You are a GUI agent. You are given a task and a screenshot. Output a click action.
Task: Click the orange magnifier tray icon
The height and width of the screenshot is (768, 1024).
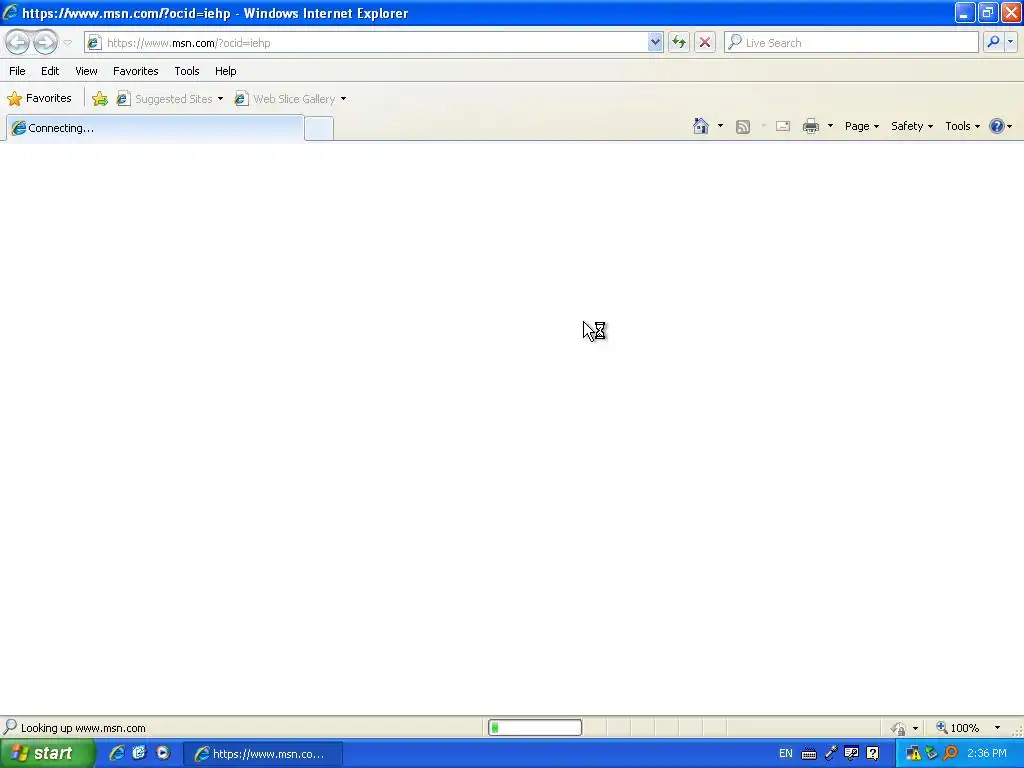(x=951, y=754)
